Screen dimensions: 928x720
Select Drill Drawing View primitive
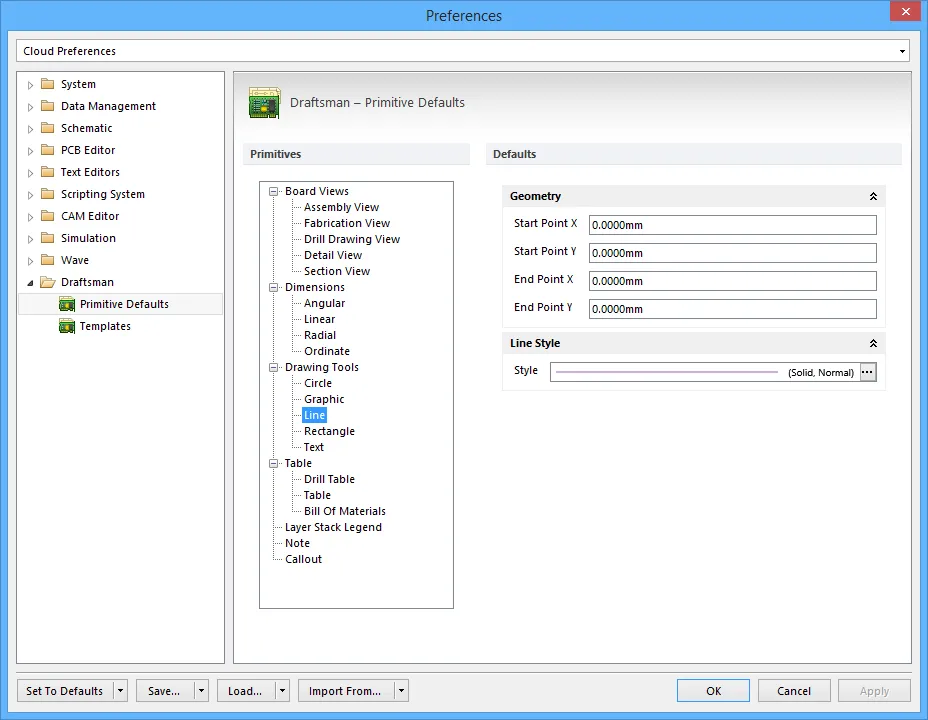pos(352,239)
